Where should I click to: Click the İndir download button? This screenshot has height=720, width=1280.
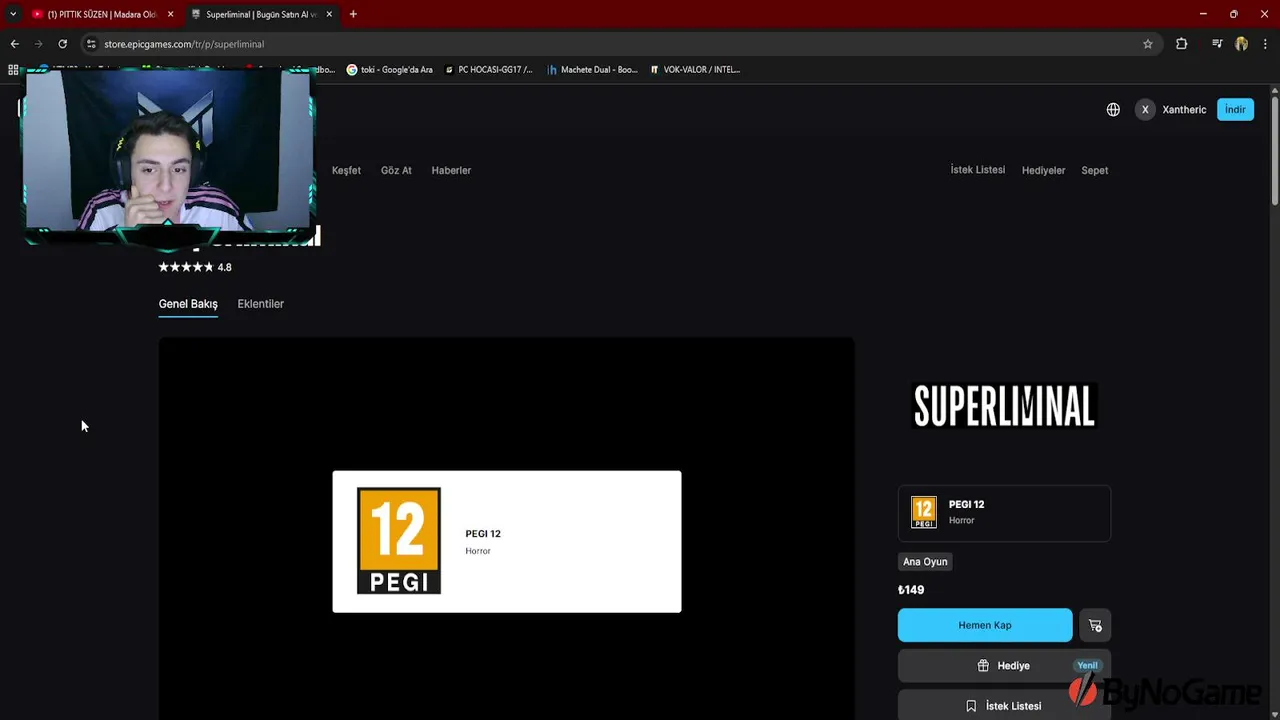click(x=1235, y=110)
